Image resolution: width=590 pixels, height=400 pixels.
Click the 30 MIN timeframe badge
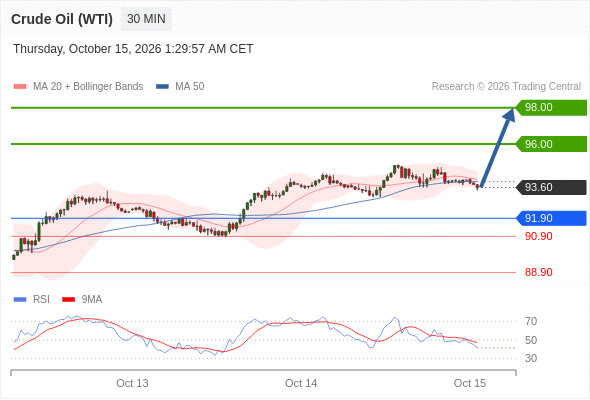coord(146,19)
